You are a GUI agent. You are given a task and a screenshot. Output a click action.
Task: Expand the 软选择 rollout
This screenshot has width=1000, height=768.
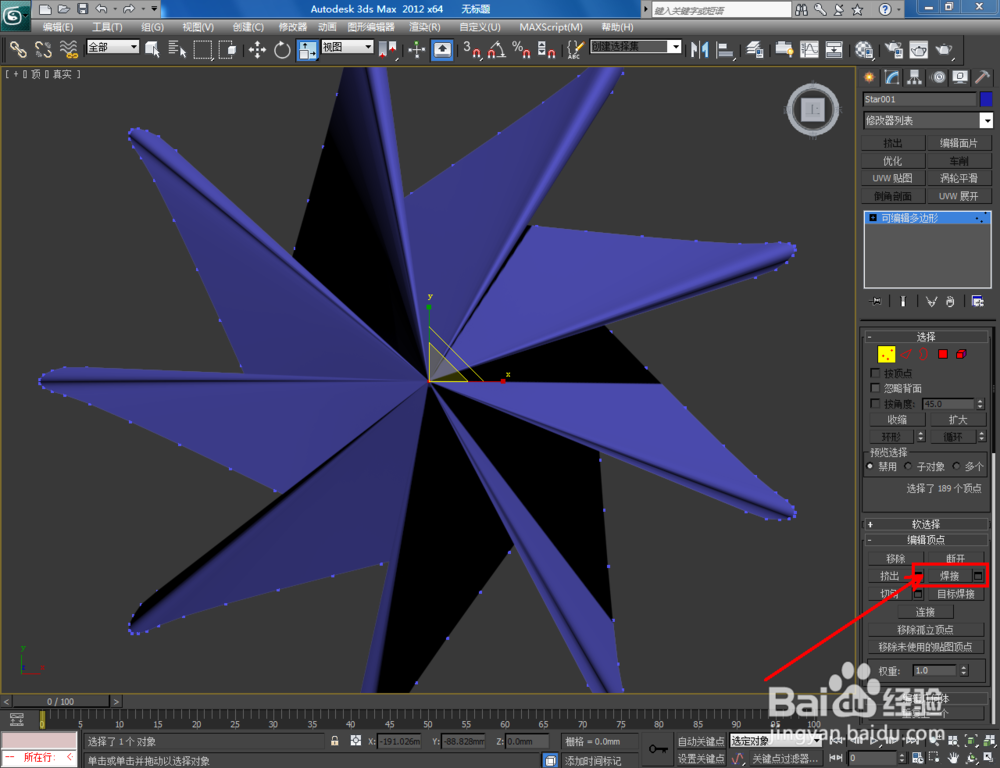[925, 524]
